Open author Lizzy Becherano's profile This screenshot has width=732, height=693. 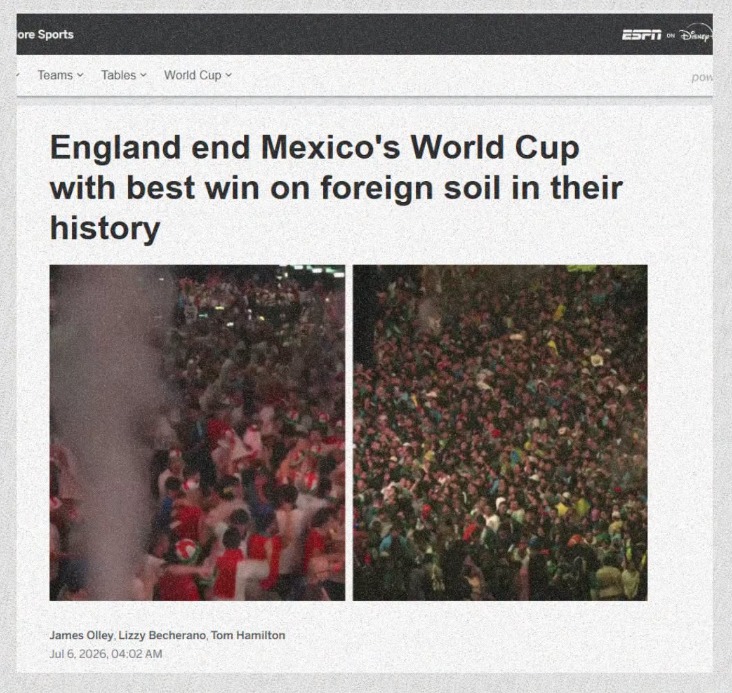162,635
